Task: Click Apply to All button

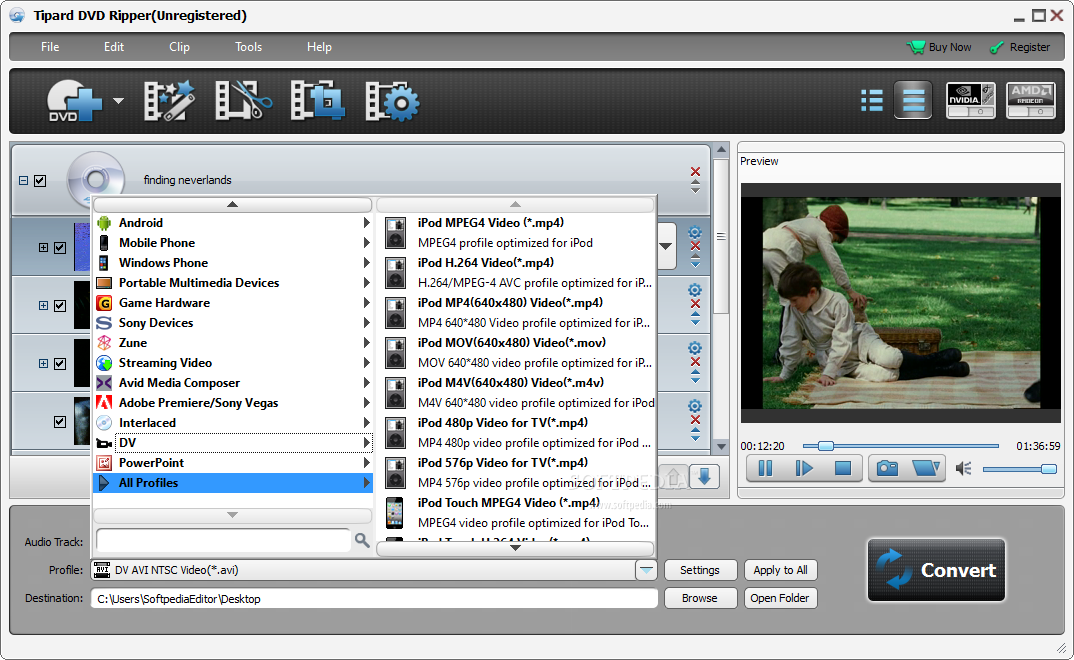Action: (781, 570)
